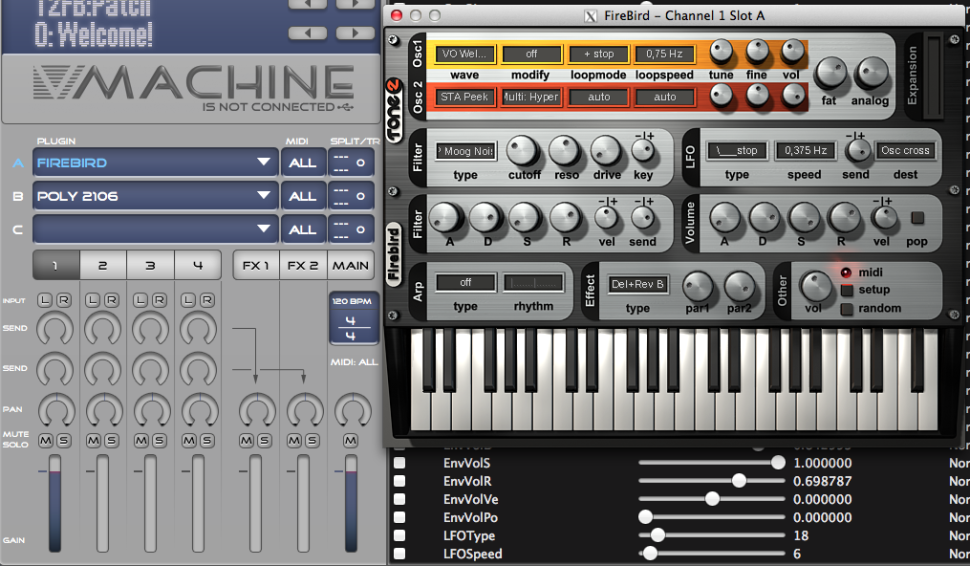
Task: Click the next patch arrow button
Action: pos(355,33)
